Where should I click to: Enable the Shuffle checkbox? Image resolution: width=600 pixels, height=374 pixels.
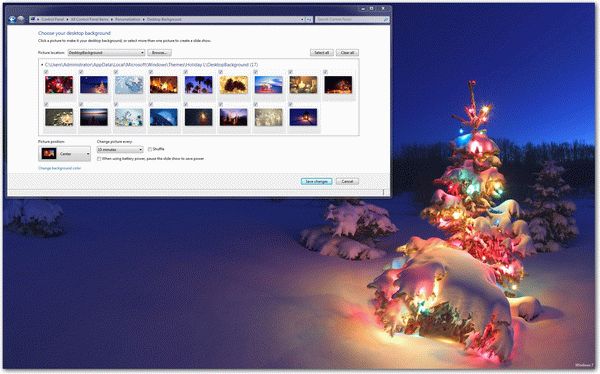point(150,149)
